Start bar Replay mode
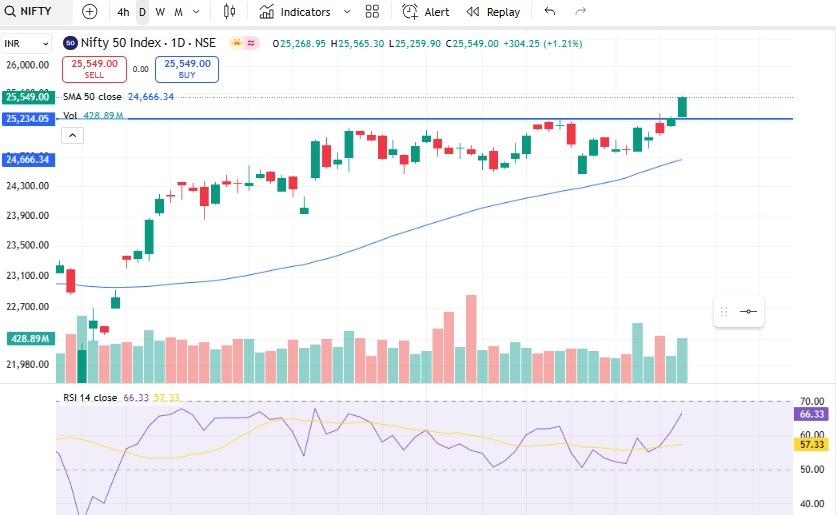 493,12
